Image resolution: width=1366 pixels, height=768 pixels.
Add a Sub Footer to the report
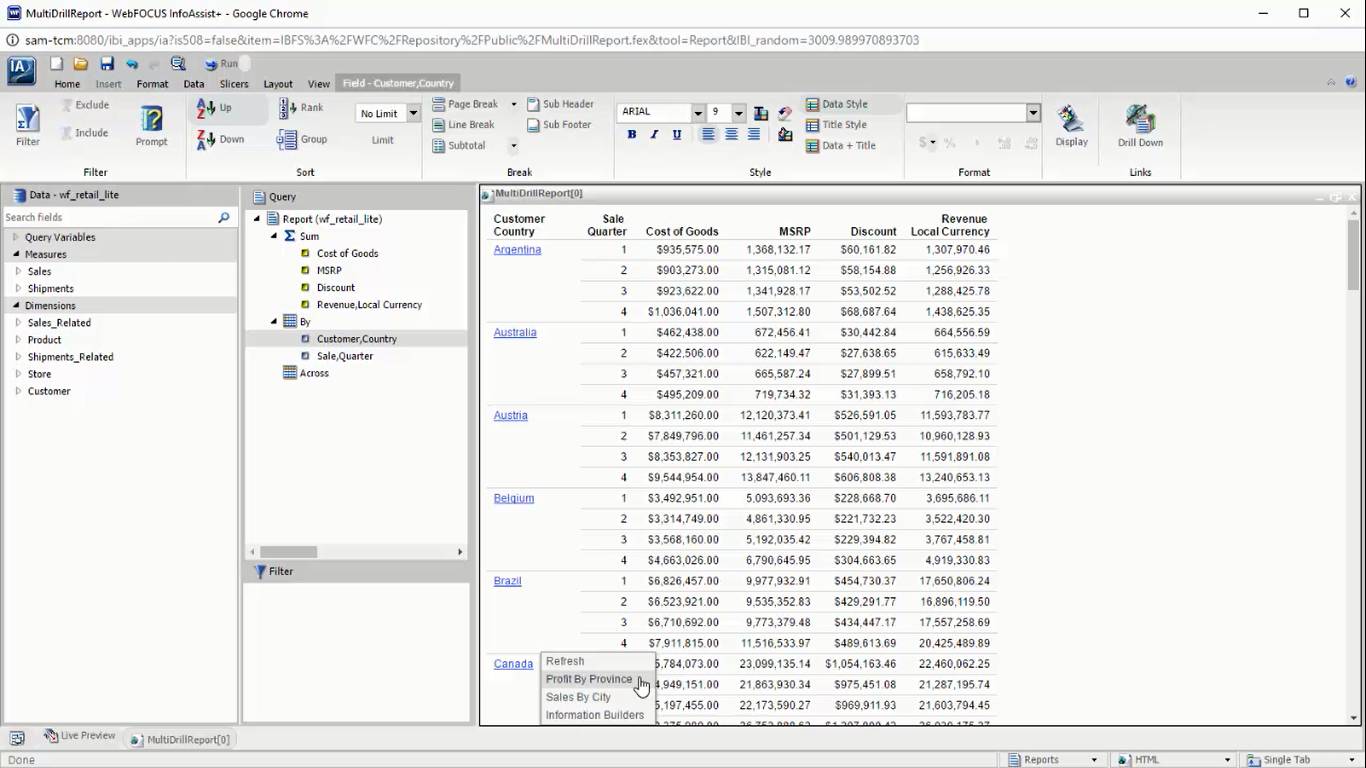pos(560,125)
